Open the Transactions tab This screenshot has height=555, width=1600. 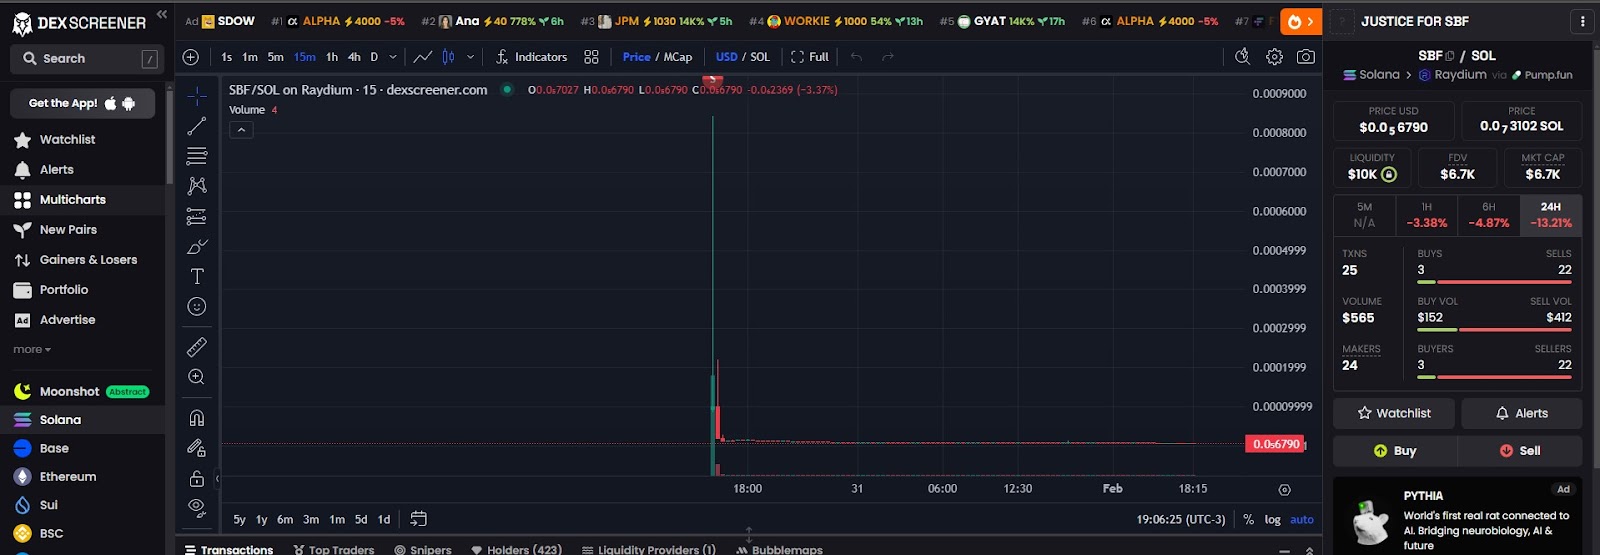point(229,549)
